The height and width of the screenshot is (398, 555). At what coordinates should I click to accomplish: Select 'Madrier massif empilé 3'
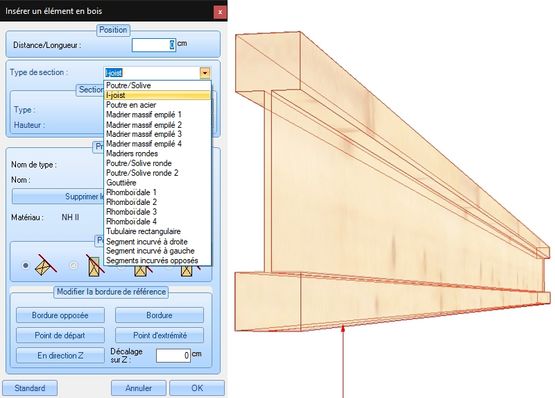click(158, 134)
